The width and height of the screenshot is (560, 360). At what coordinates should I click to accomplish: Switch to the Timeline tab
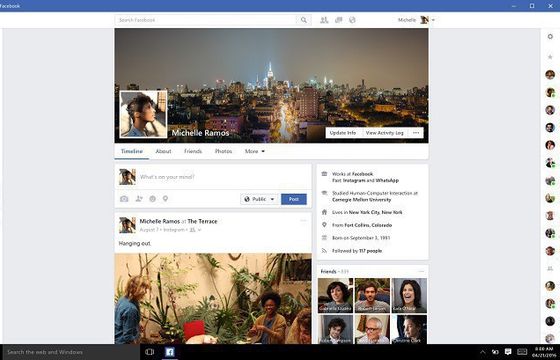(132, 151)
